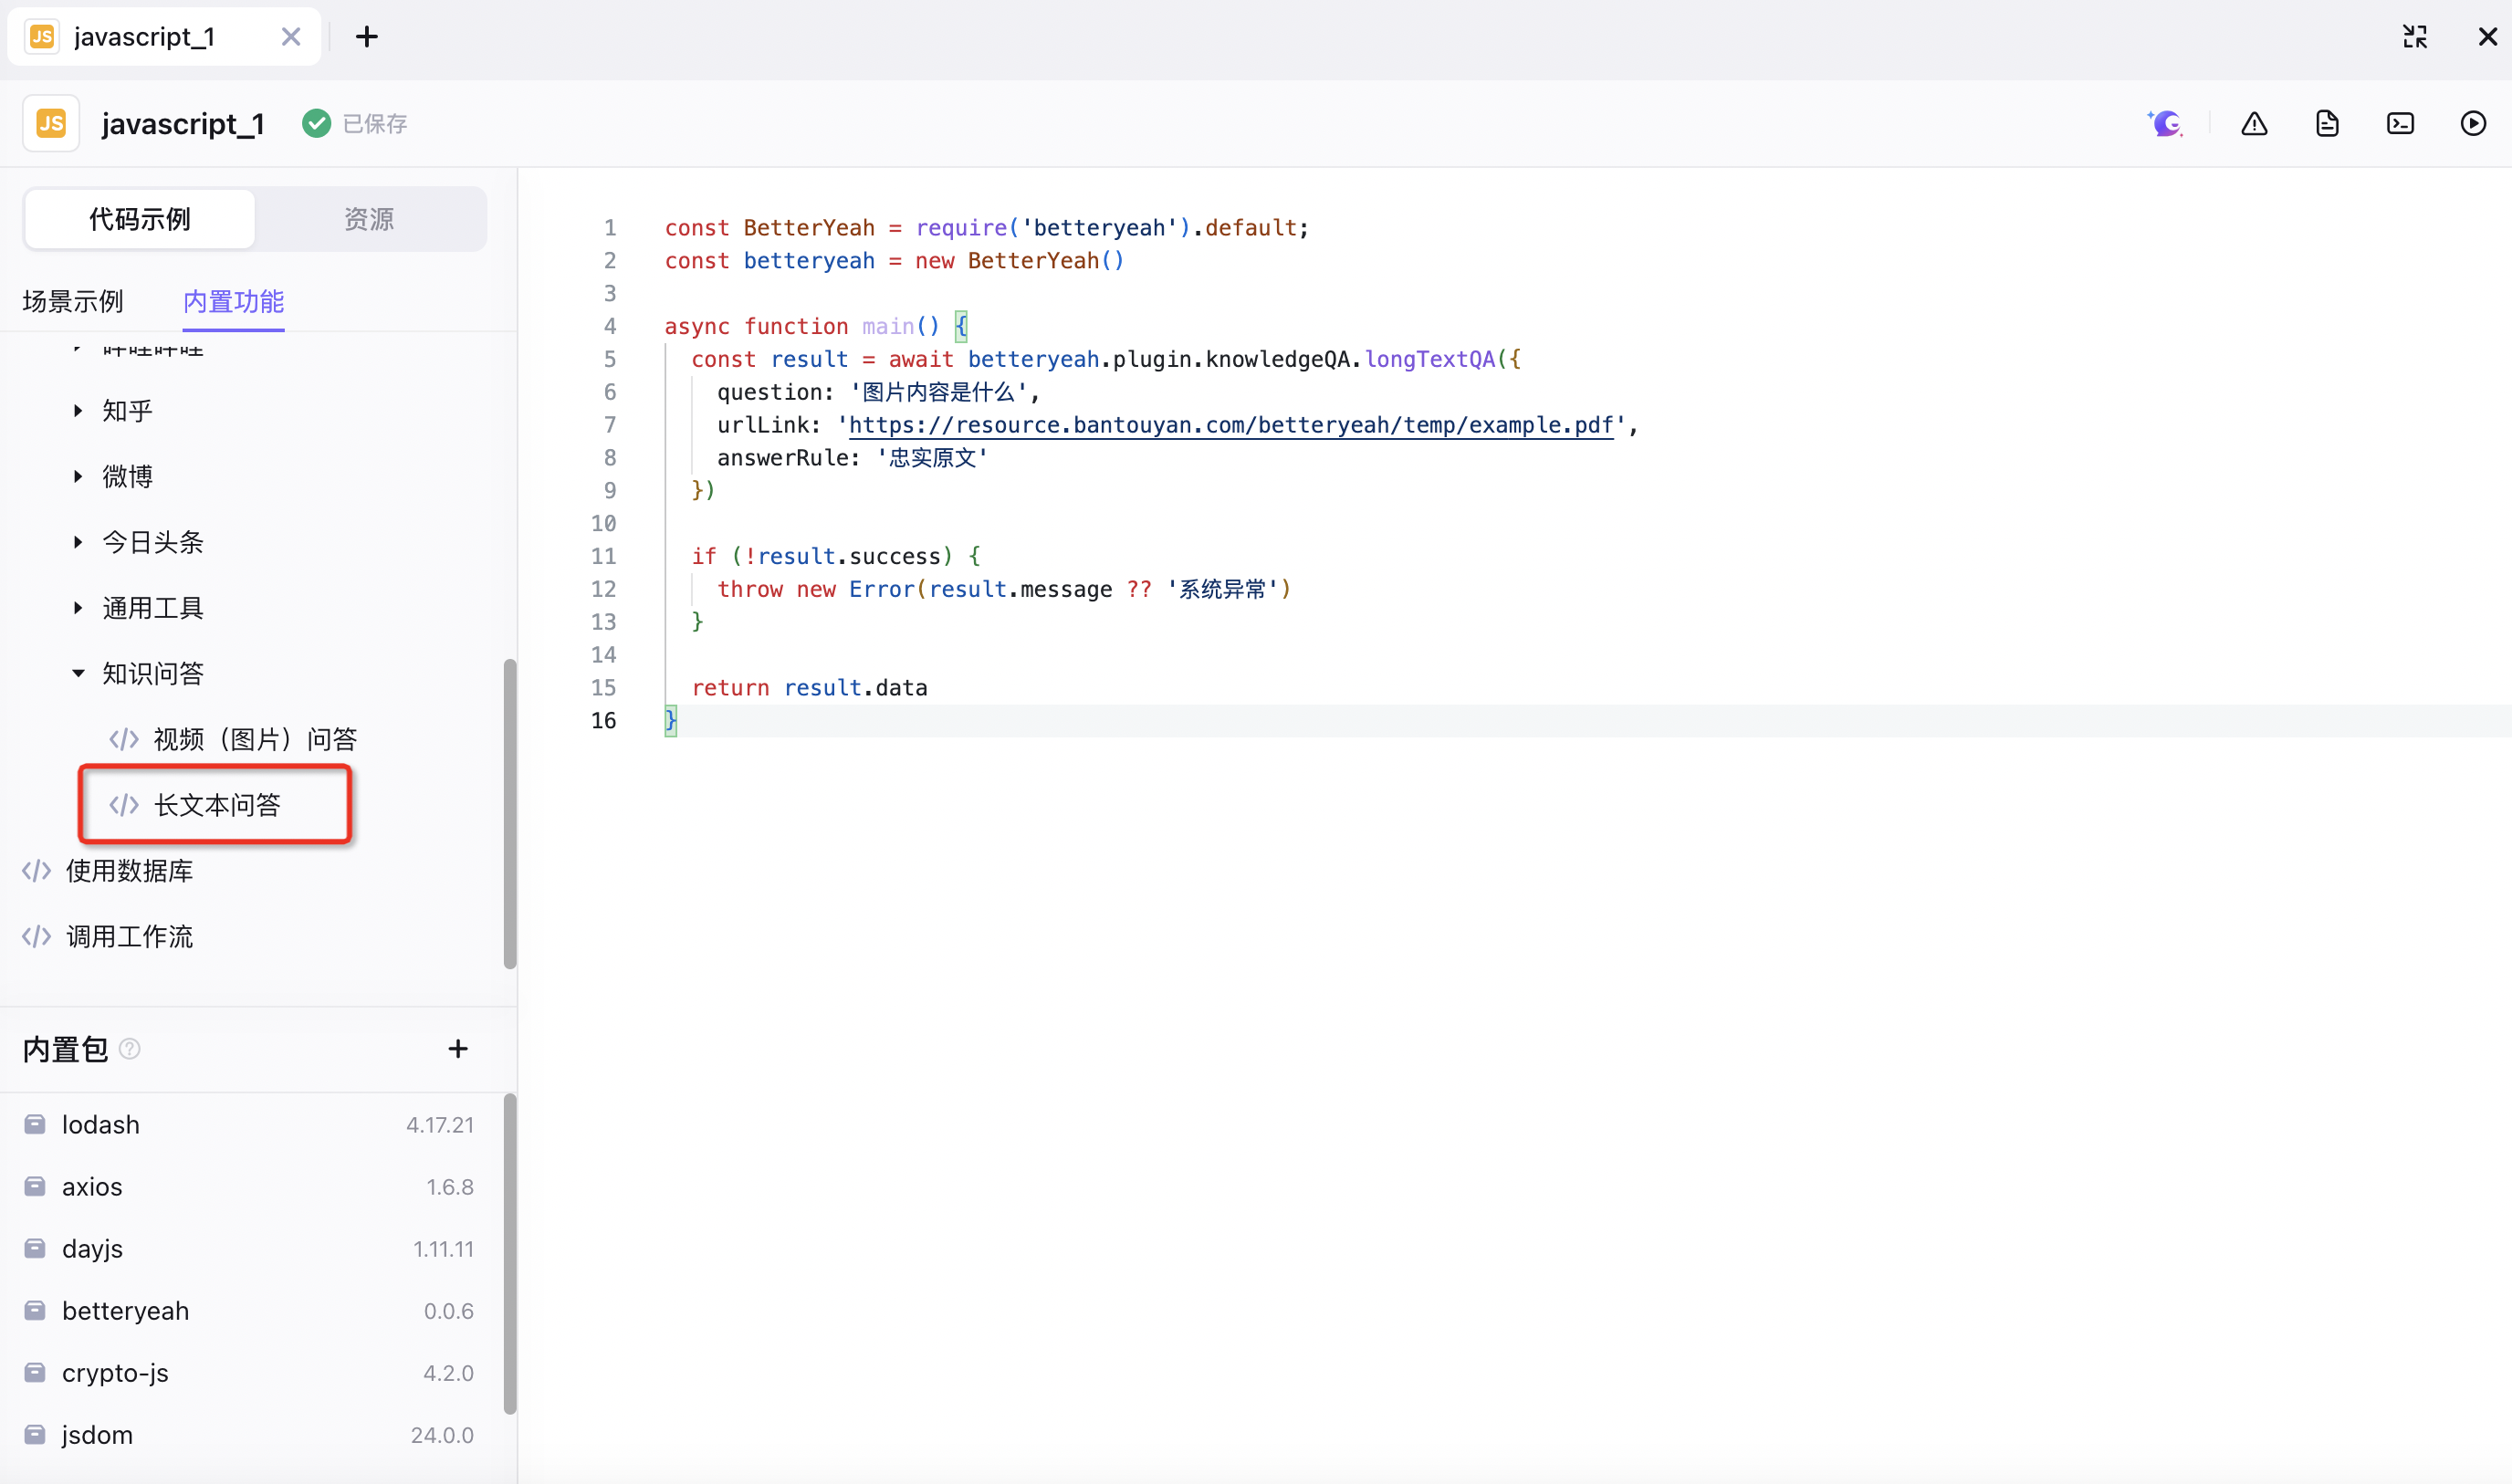Image resolution: width=2512 pixels, height=1484 pixels.
Task: Click '忠实原文' string in code line 8
Action: (x=933, y=458)
